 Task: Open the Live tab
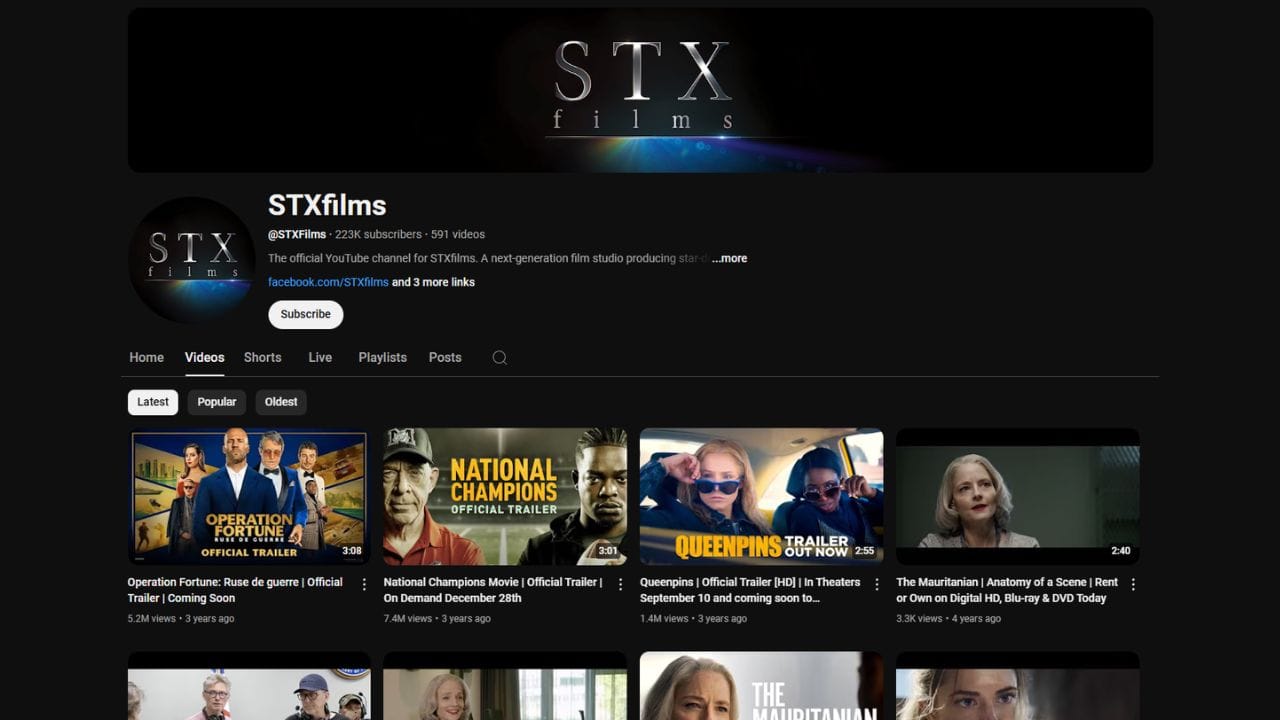pyautogui.click(x=320, y=357)
